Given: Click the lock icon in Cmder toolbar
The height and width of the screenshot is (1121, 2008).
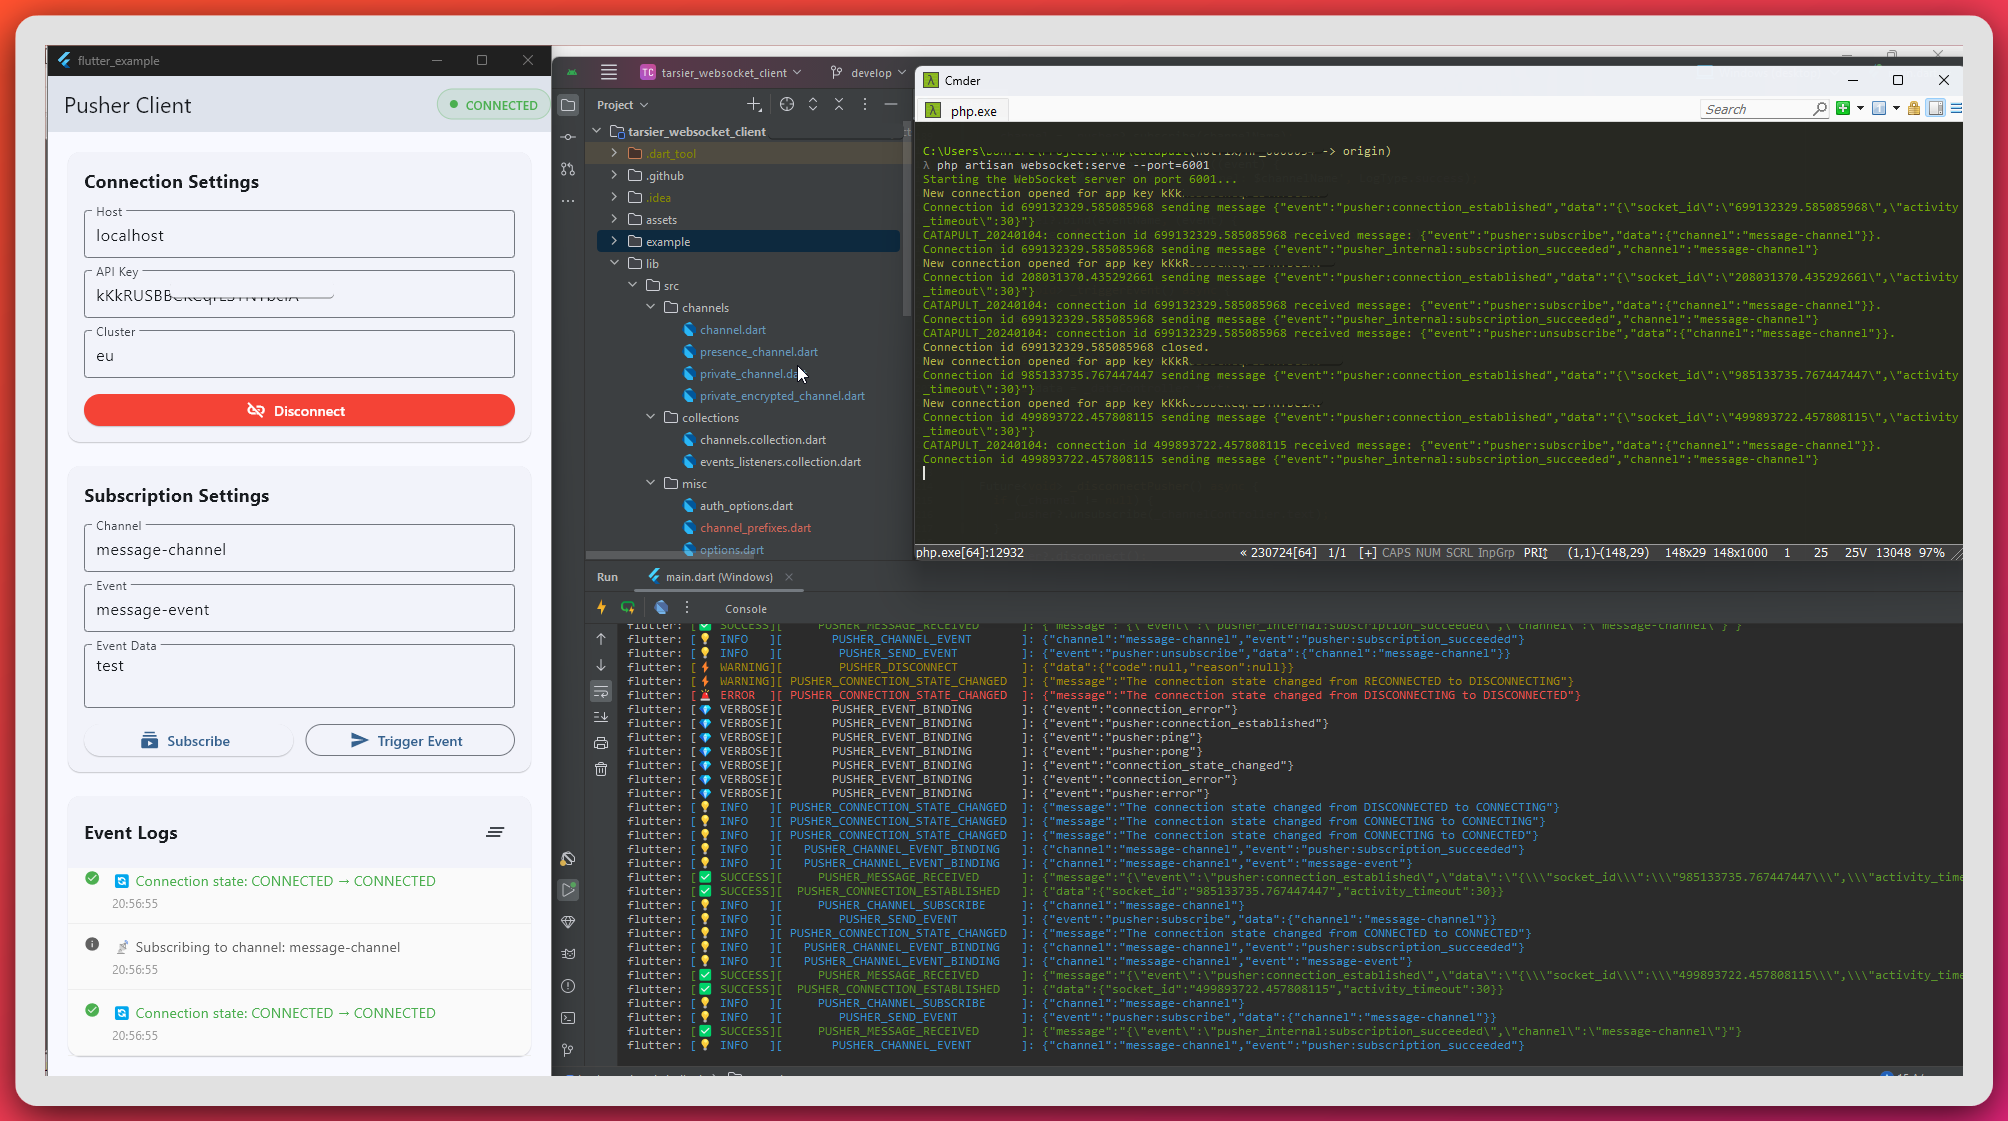Looking at the screenshot, I should pyautogui.click(x=1913, y=109).
